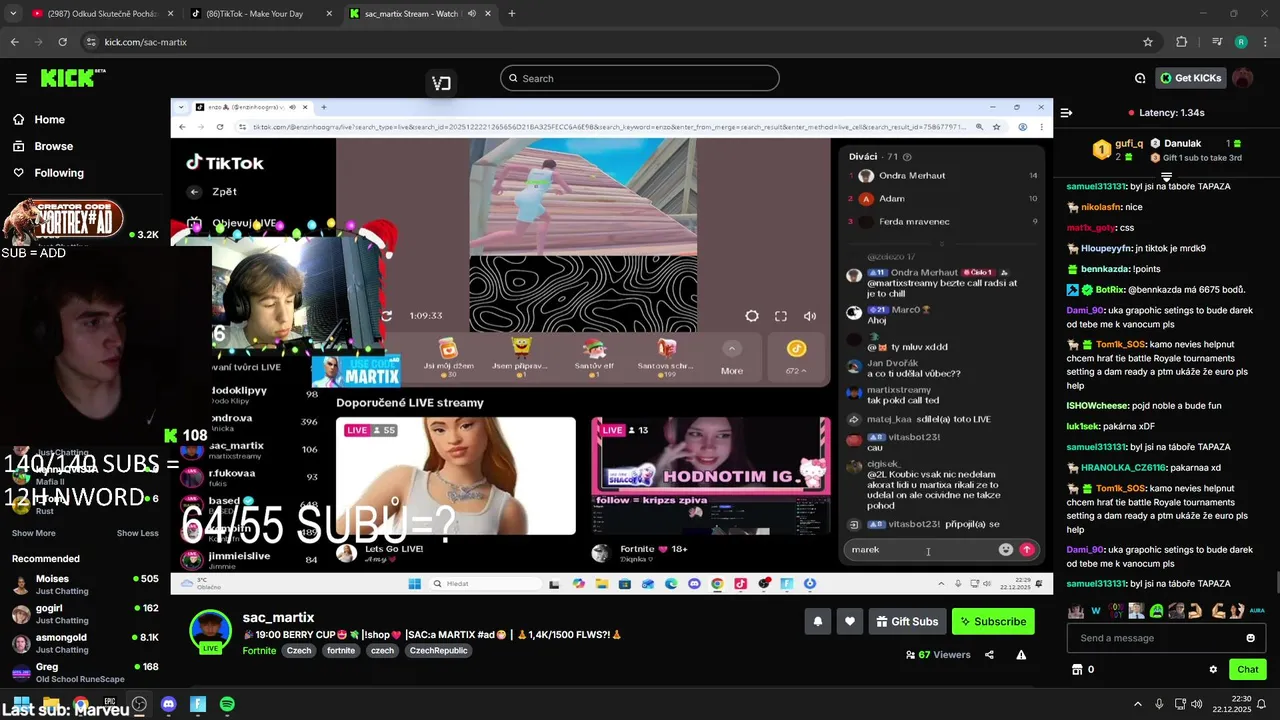Screen dimensions: 1280x720
Task: Click the Get KICKs button
Action: [1190, 78]
